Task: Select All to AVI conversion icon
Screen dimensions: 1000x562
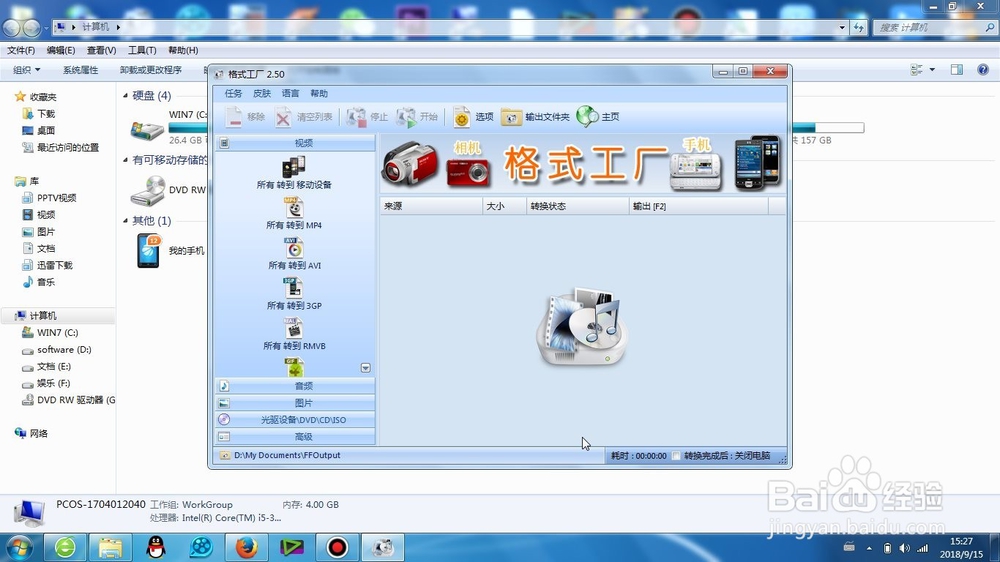Action: click(294, 248)
